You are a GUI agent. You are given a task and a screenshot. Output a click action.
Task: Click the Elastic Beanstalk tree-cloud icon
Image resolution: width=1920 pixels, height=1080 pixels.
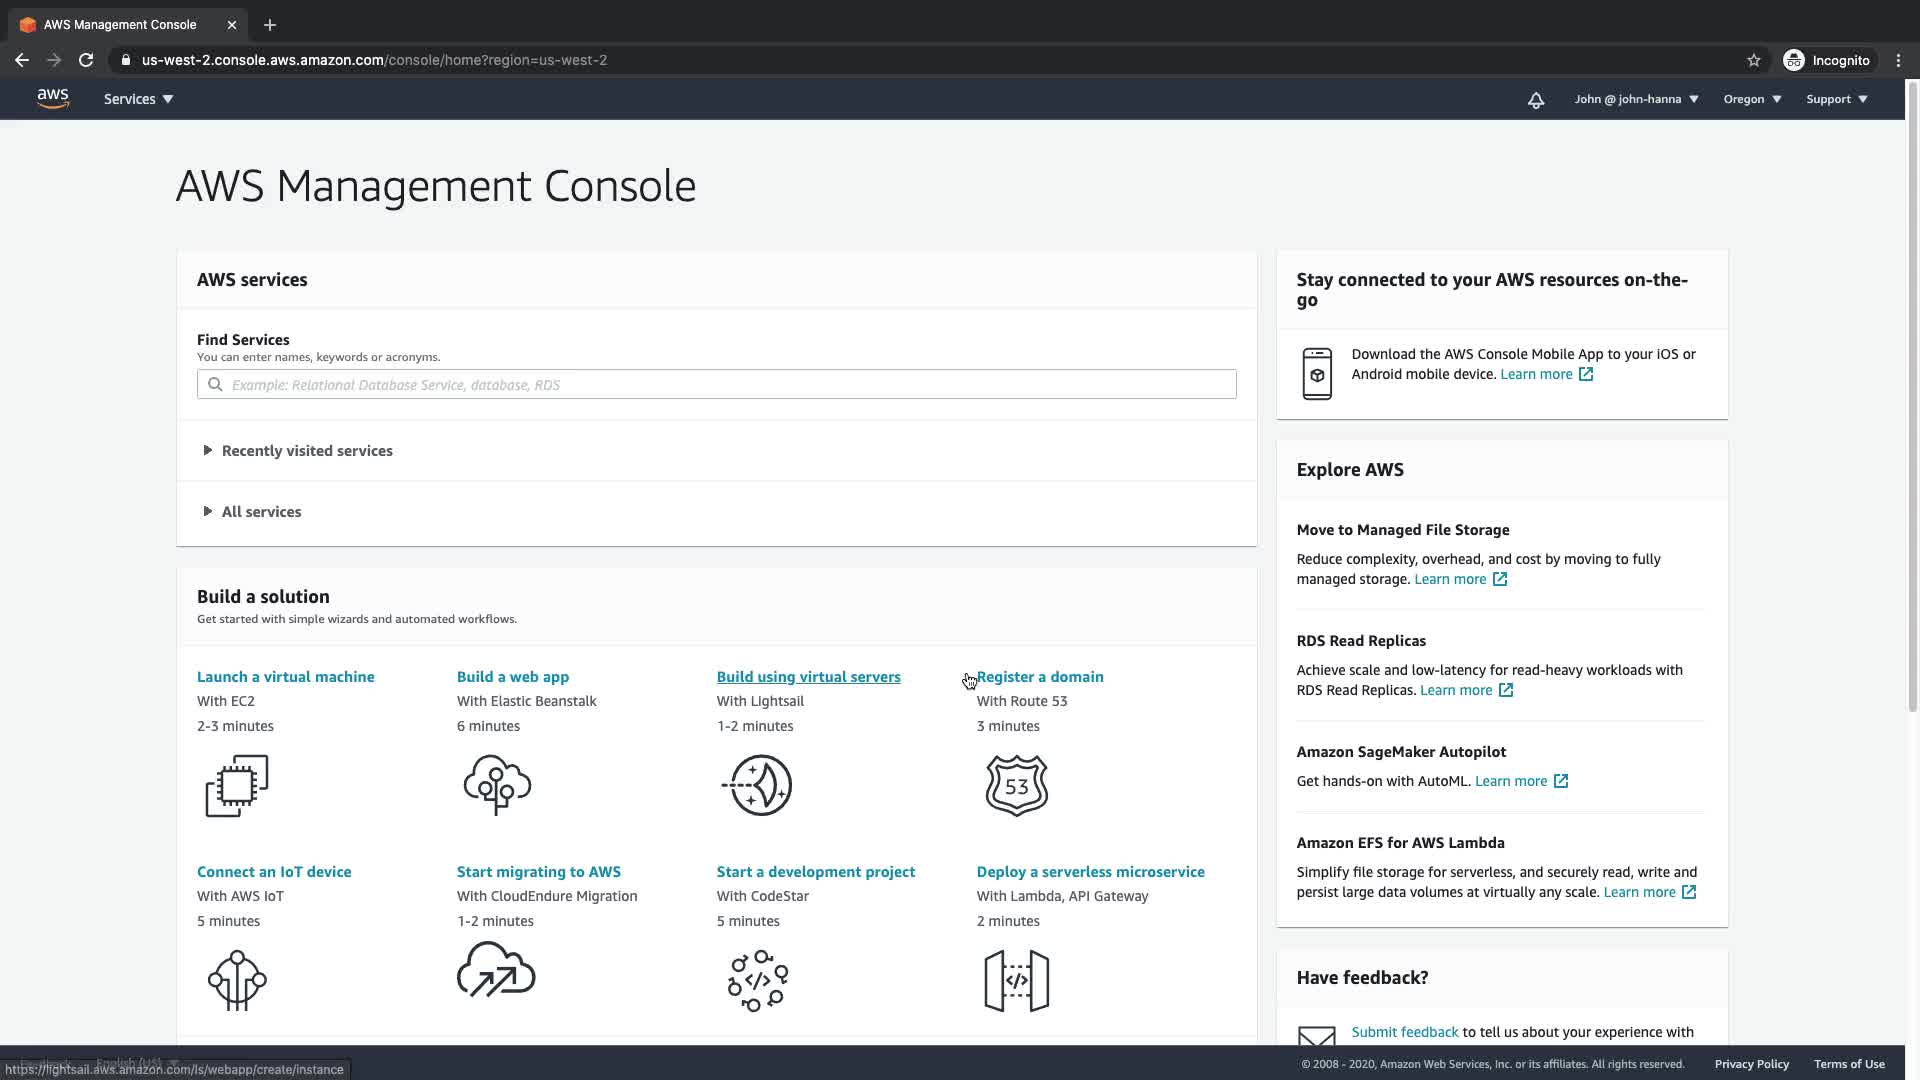(x=497, y=785)
